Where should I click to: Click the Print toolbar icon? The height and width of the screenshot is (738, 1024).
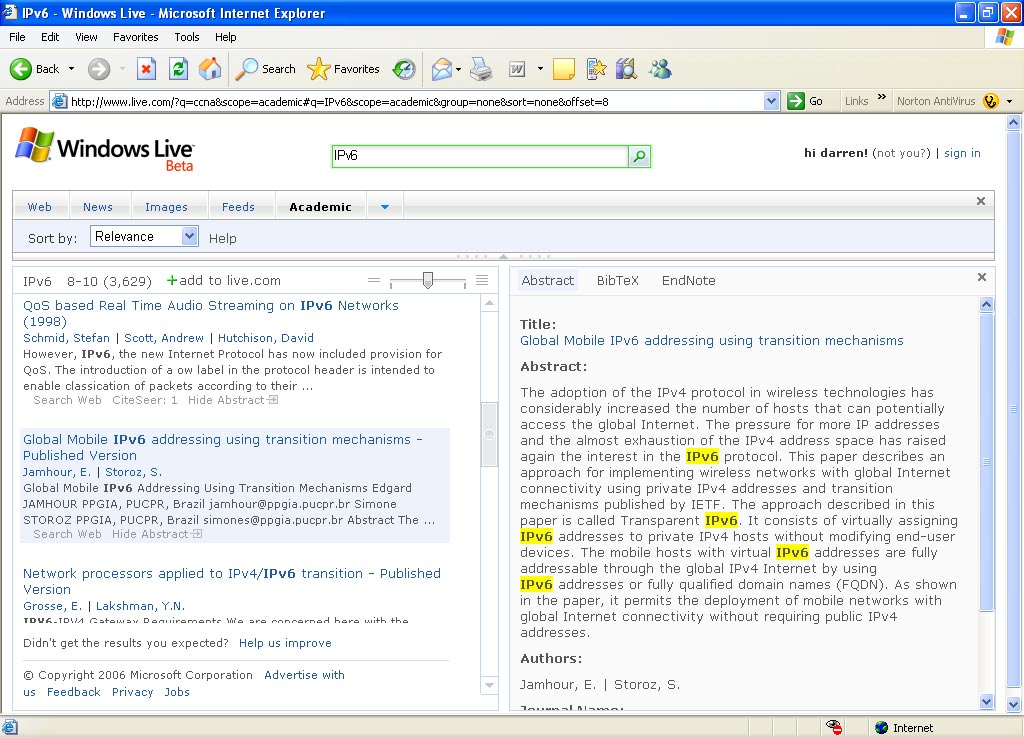coord(481,69)
